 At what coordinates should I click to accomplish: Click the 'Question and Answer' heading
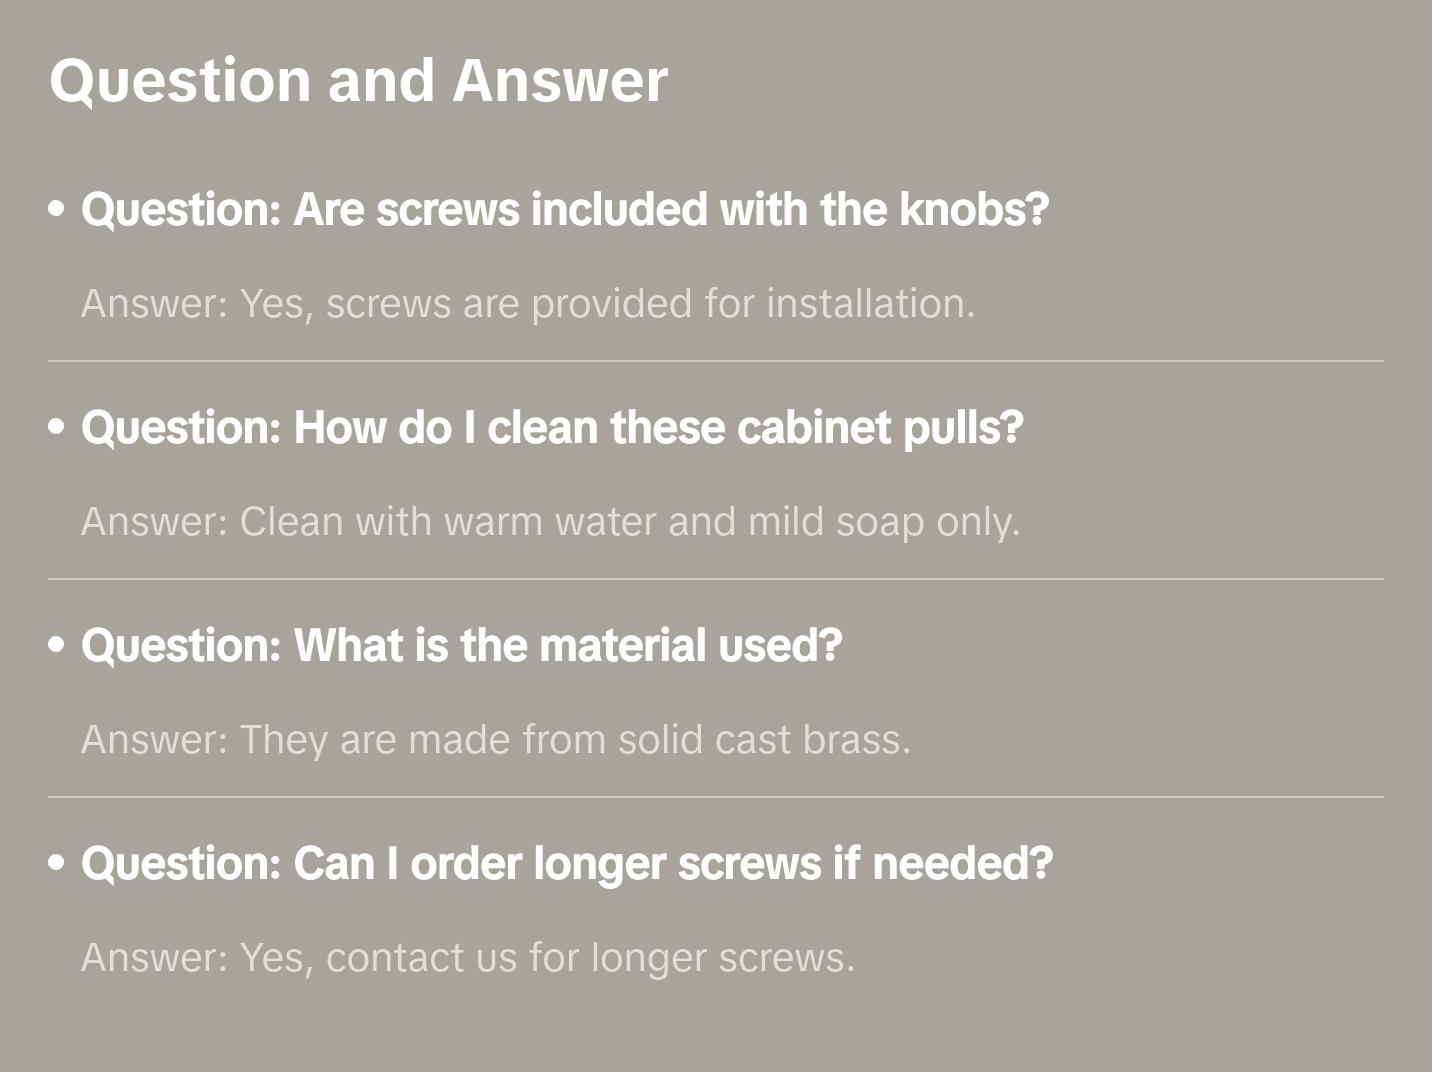tap(358, 80)
